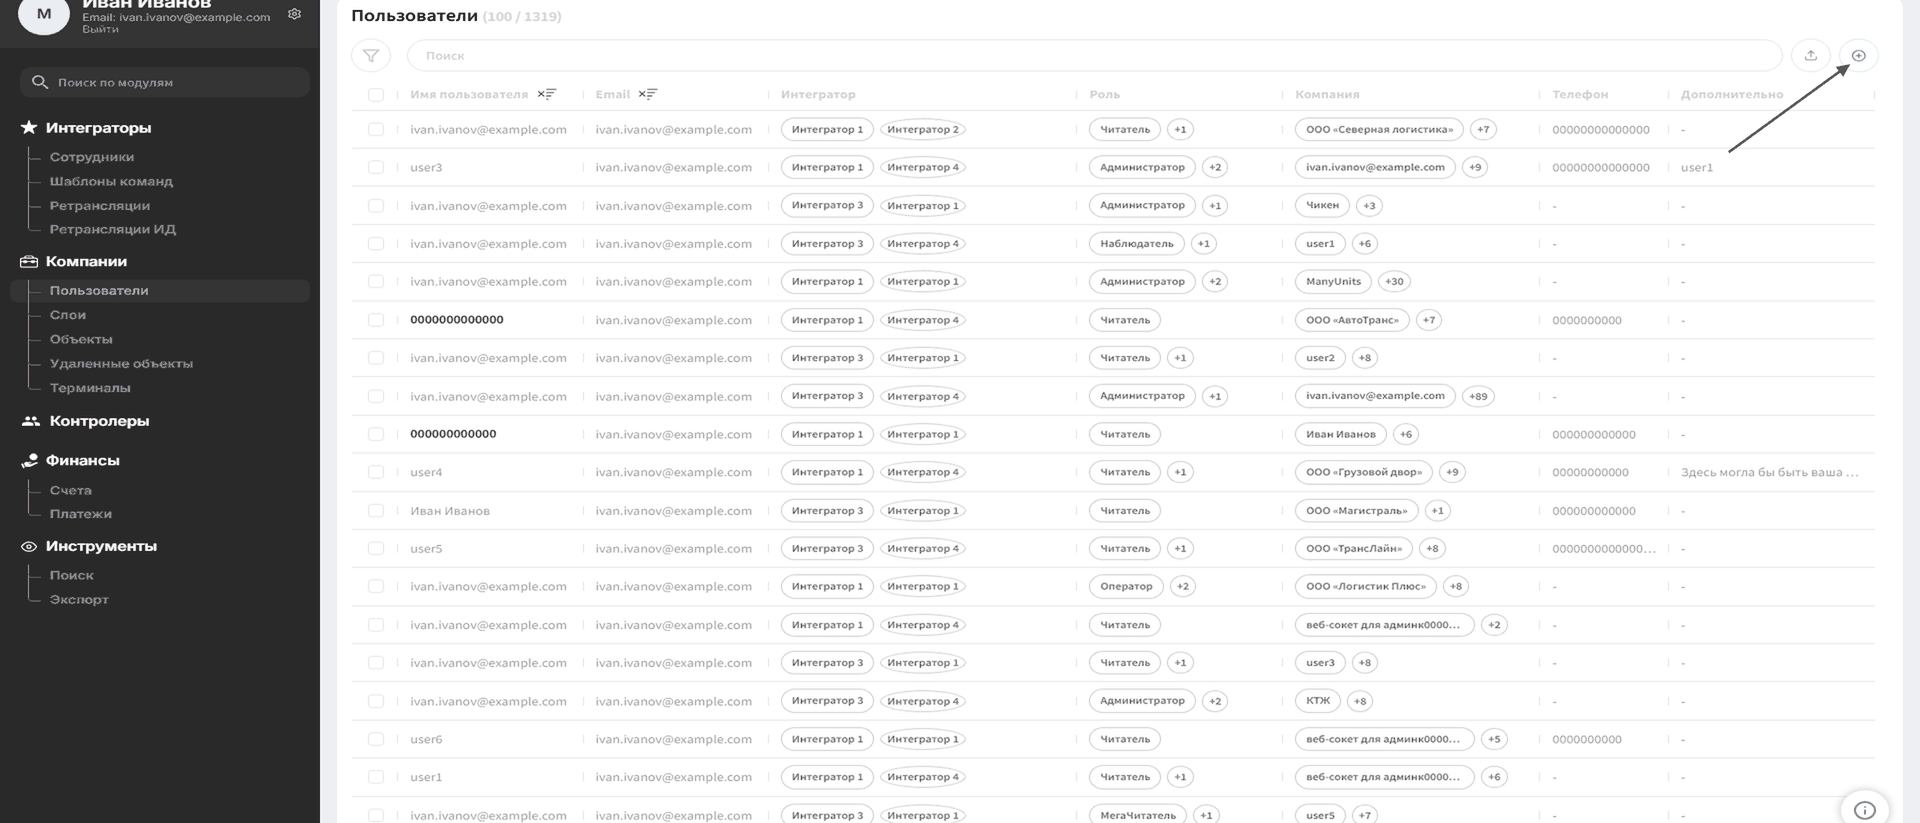
Task: Sort by the Роль column header
Action: (x=1104, y=94)
